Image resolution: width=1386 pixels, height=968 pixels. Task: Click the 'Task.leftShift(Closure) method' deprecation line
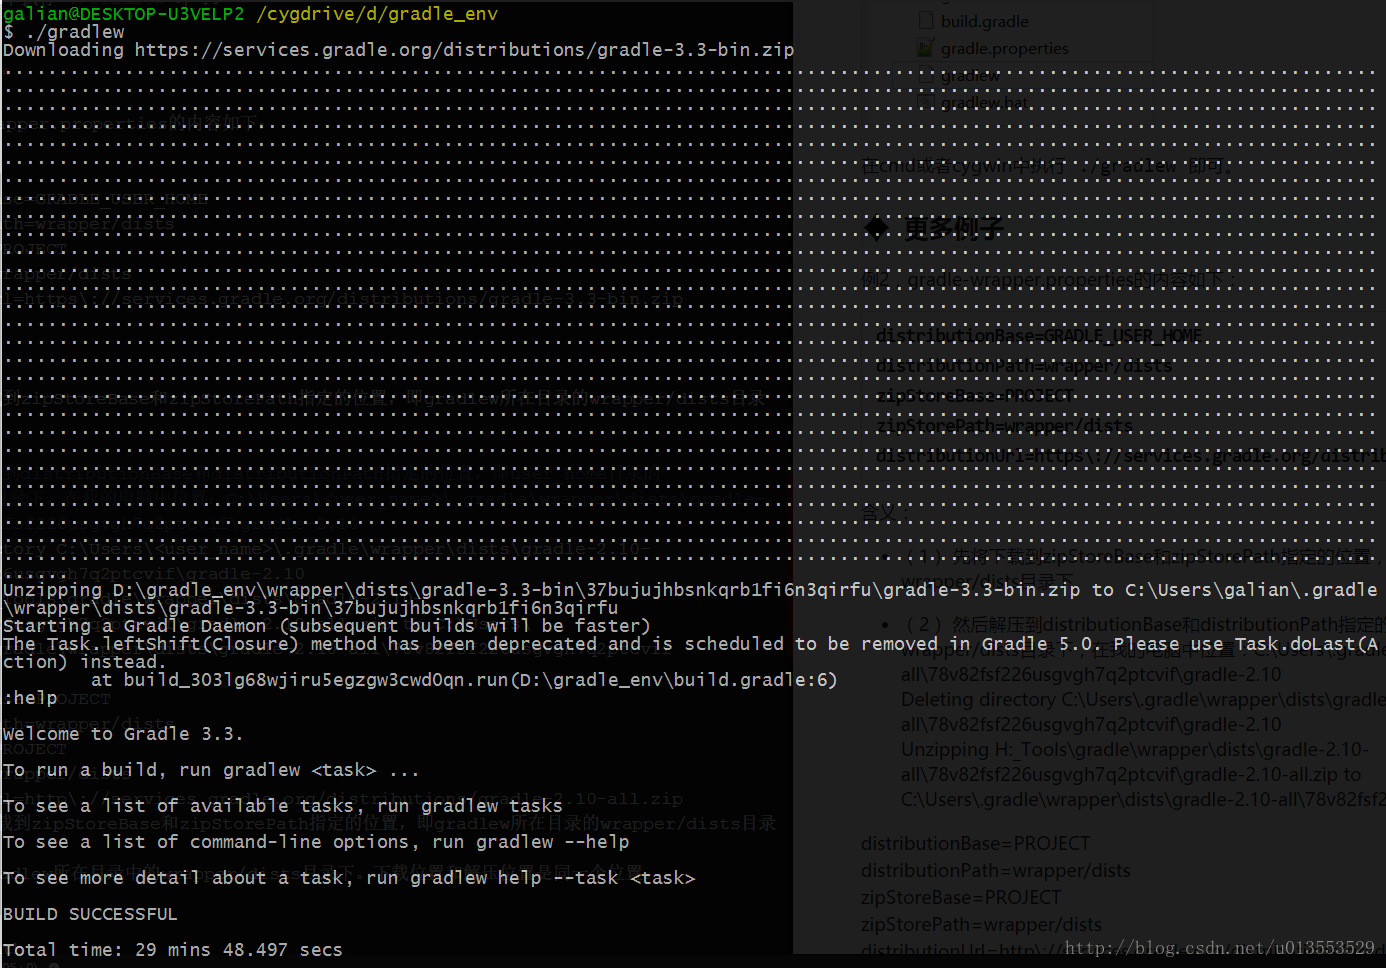tap(692, 644)
